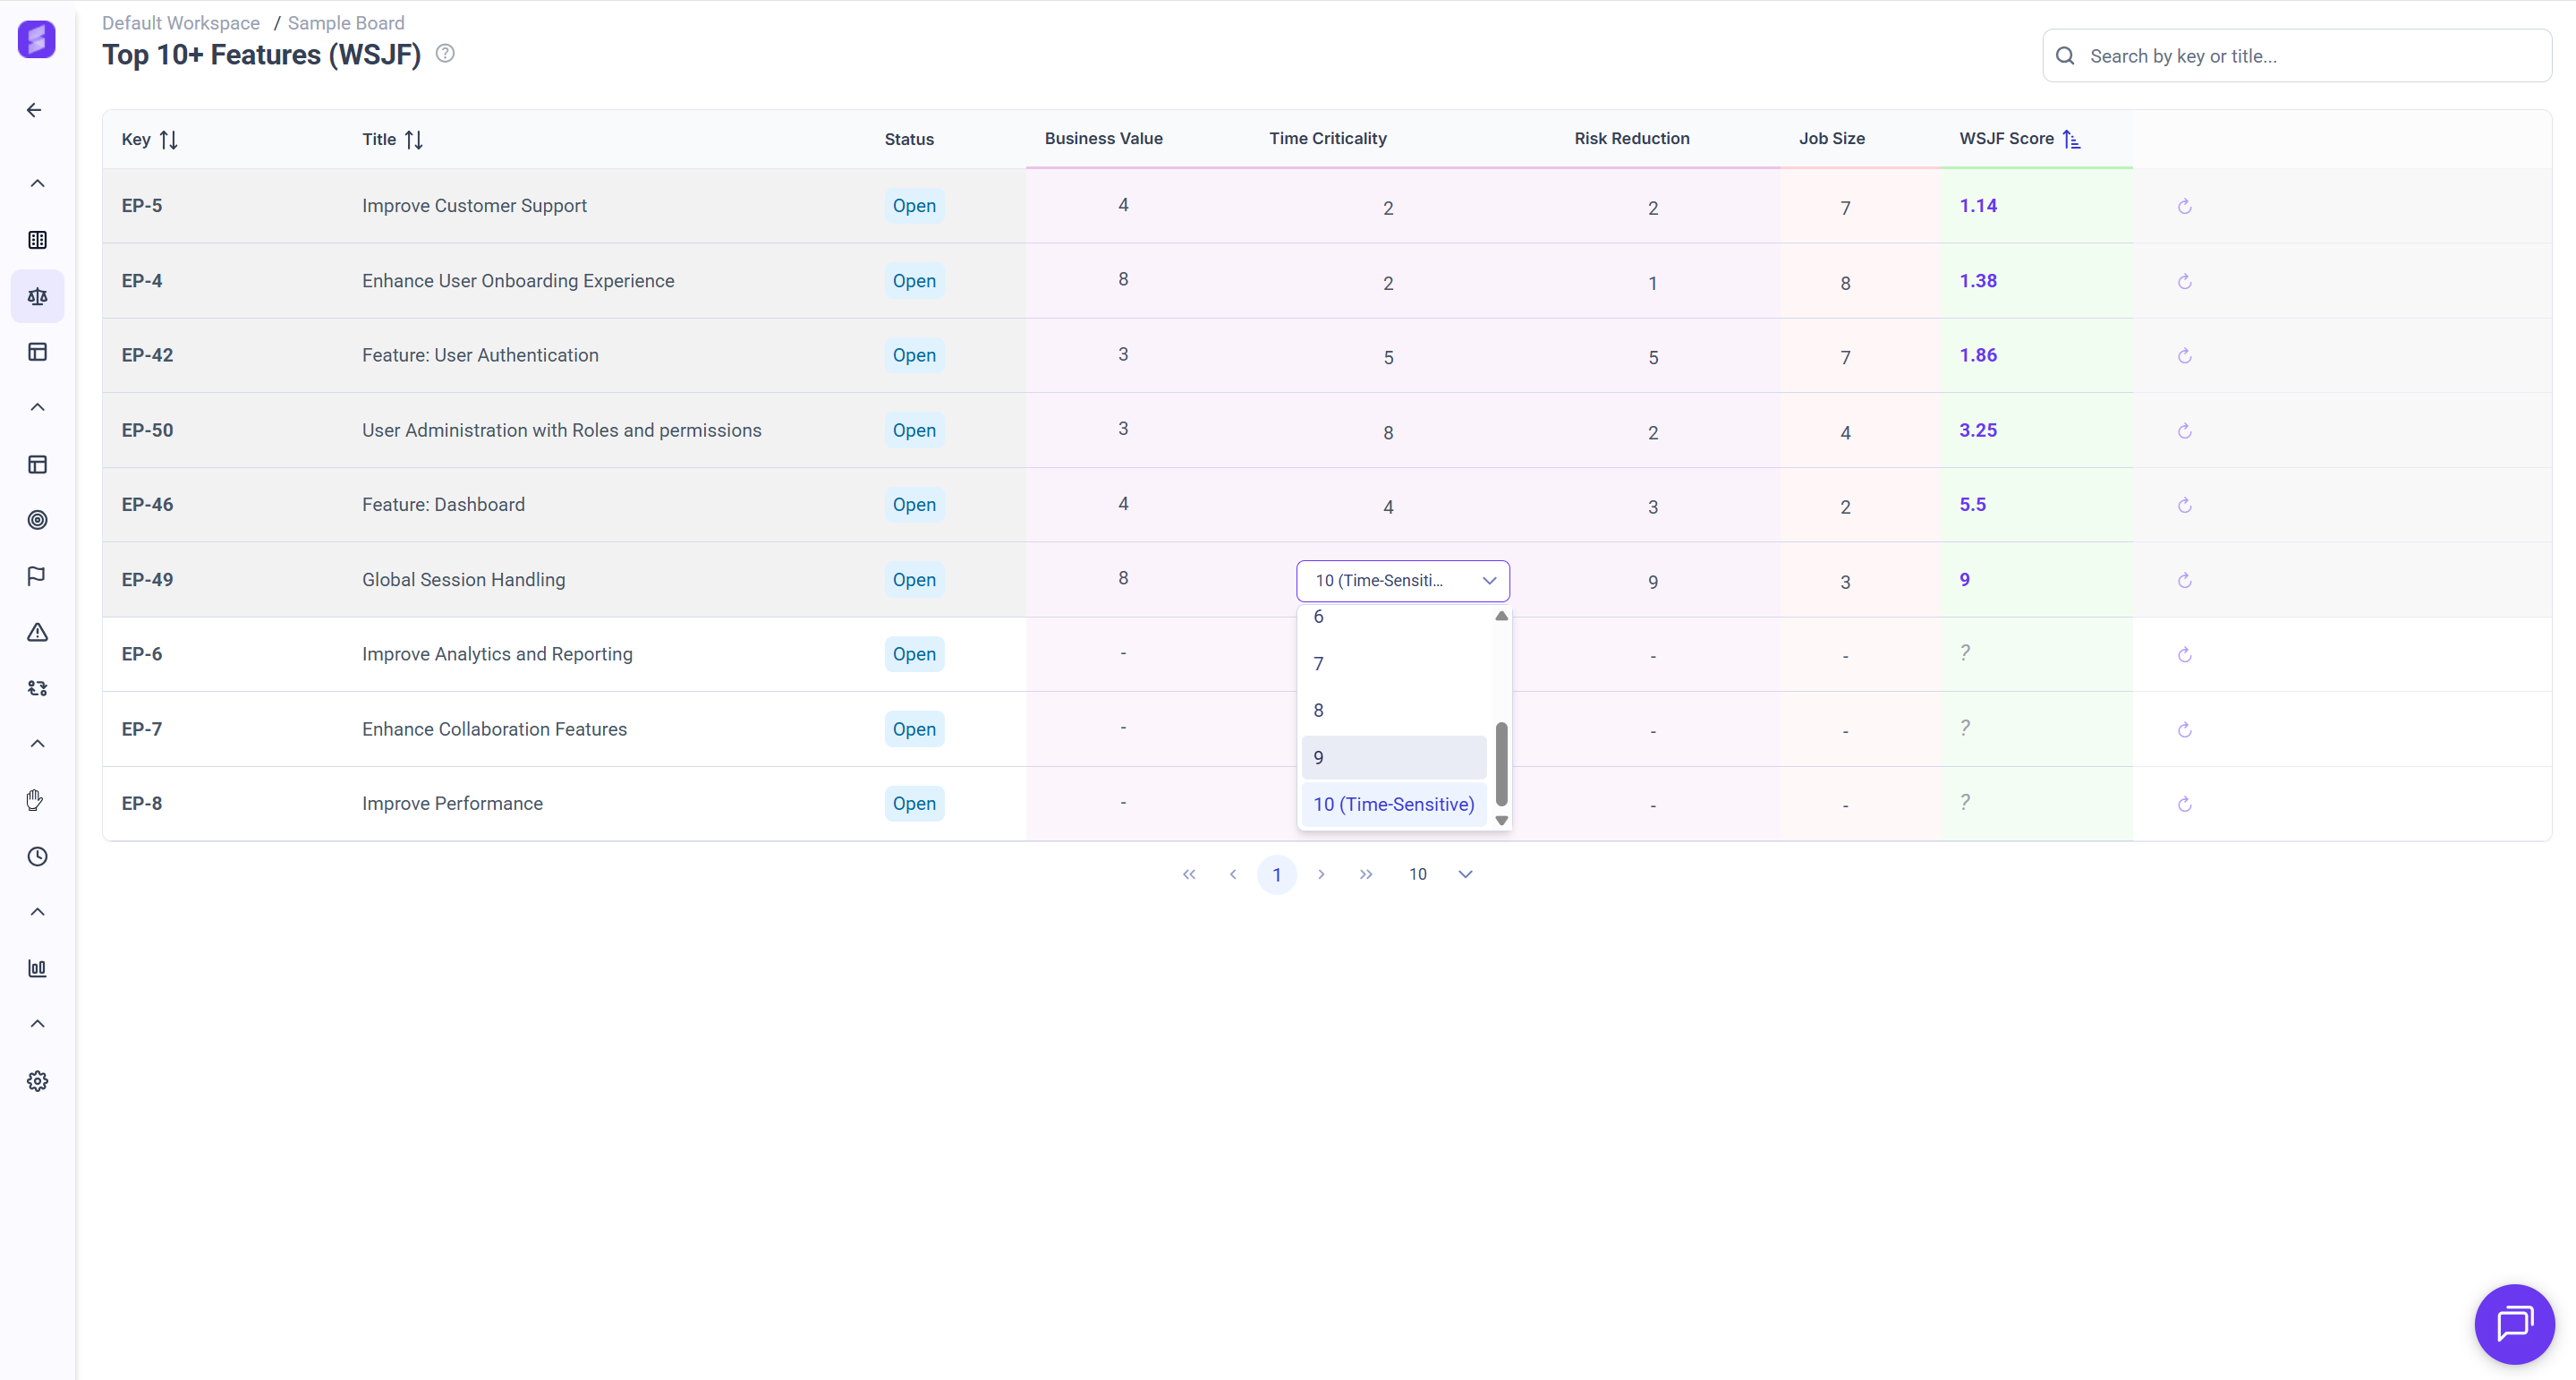
Task: Choose option 7 in the dropdown list
Action: tap(1392, 664)
